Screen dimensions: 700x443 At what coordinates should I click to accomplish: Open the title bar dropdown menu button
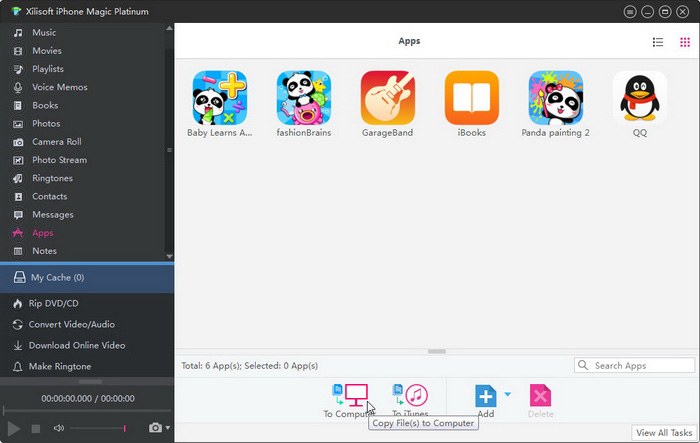pos(630,11)
